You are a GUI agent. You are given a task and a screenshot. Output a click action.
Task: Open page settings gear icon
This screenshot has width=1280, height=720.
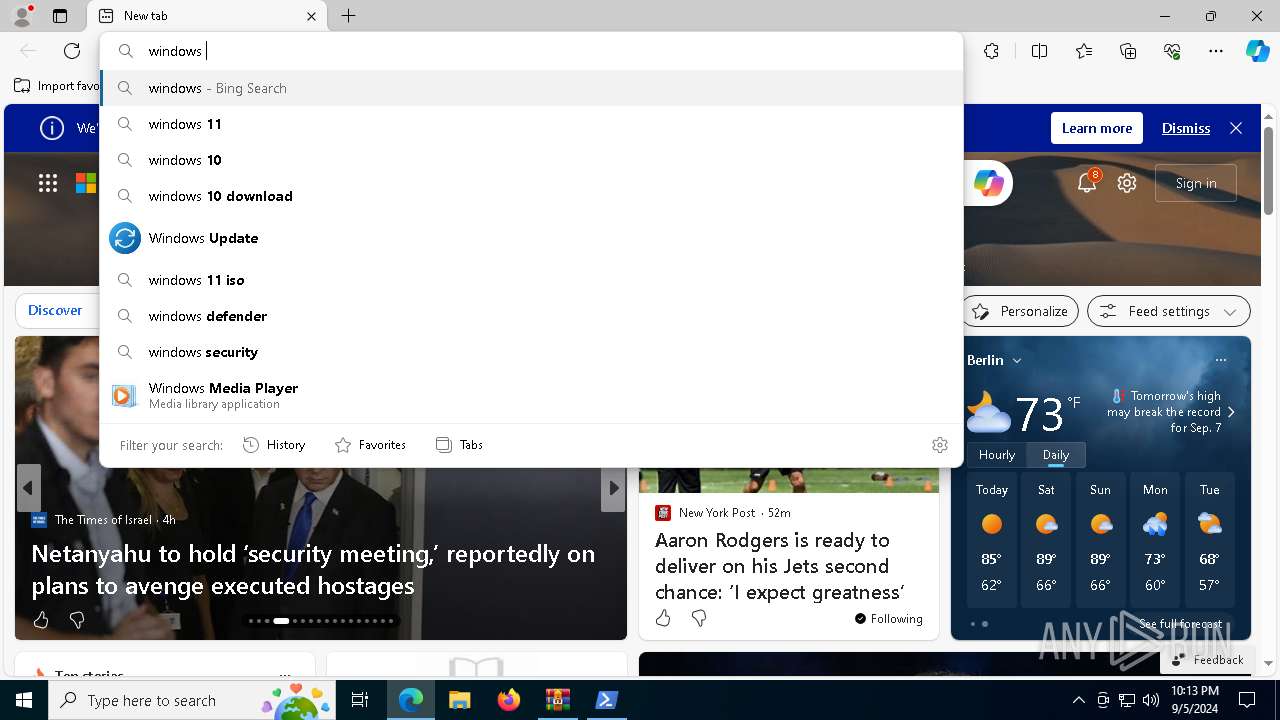coord(1127,183)
